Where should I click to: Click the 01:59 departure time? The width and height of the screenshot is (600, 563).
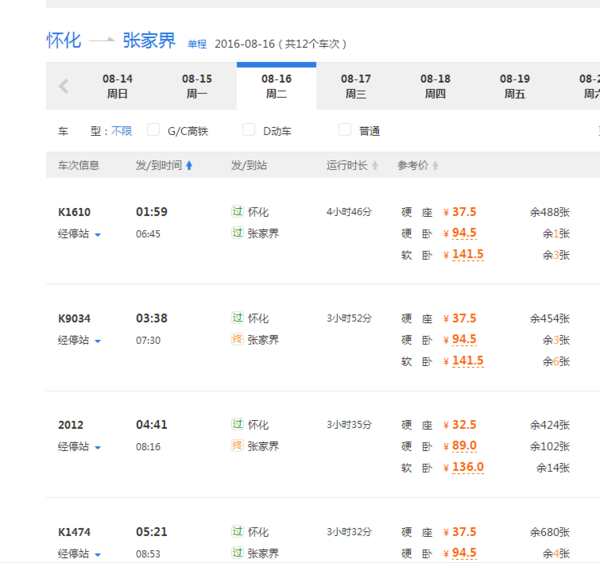tap(152, 212)
